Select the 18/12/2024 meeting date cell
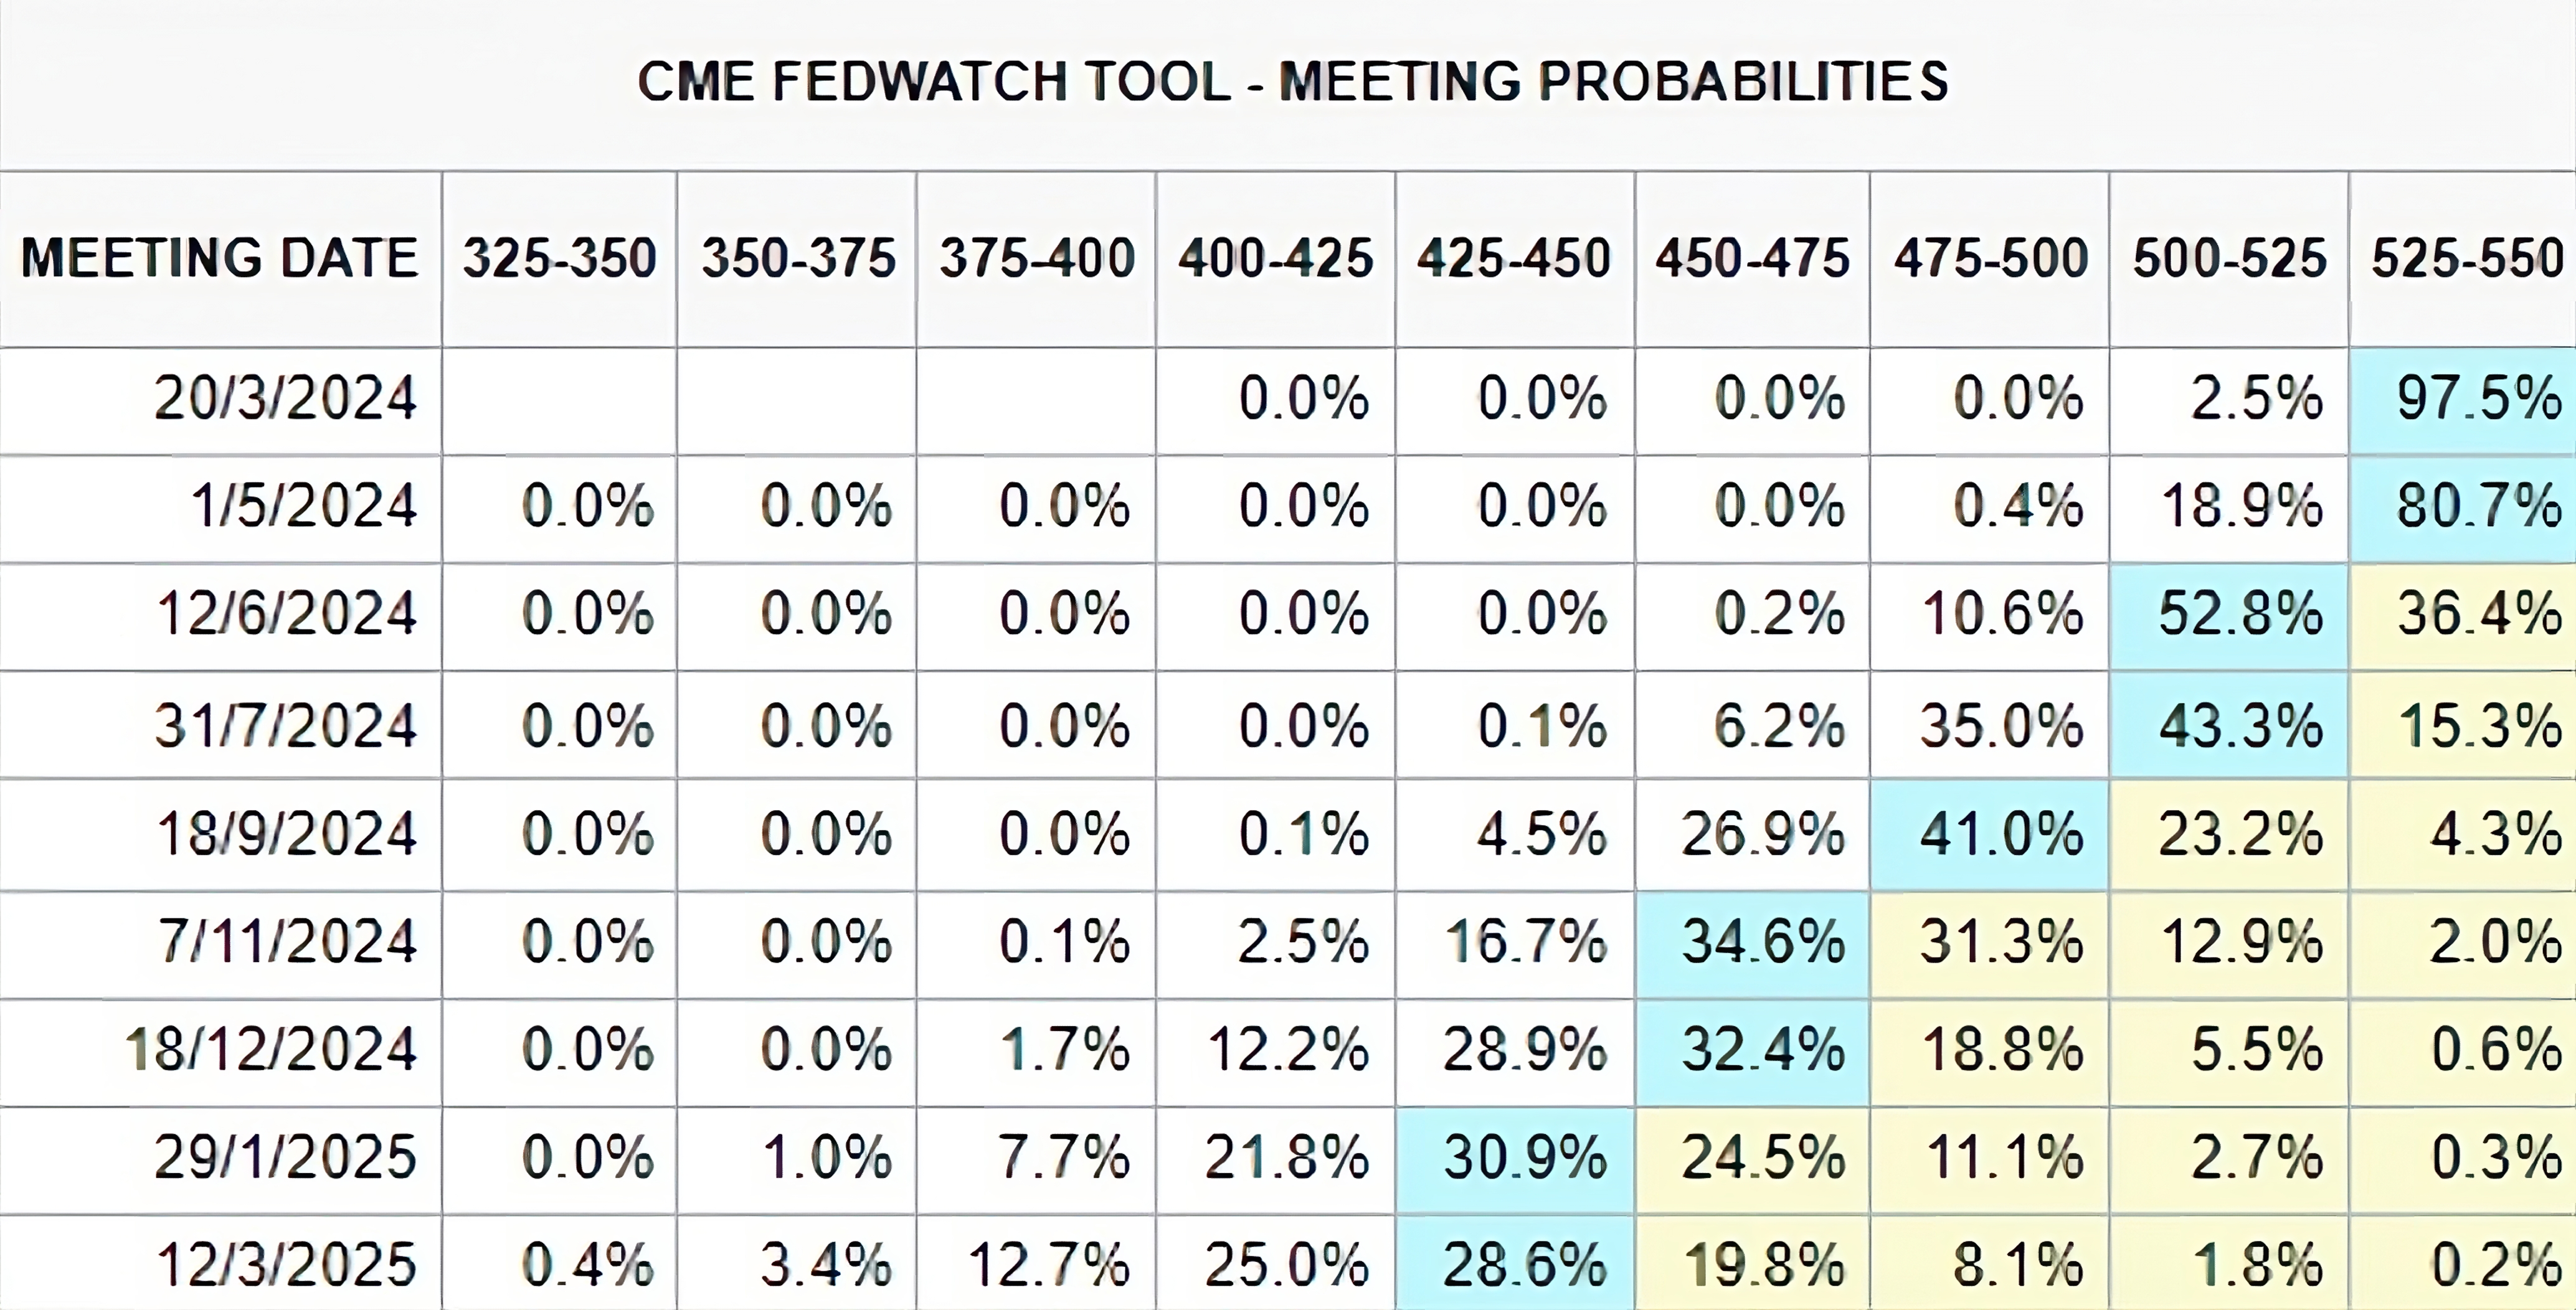2576x1310 pixels. 271,1050
